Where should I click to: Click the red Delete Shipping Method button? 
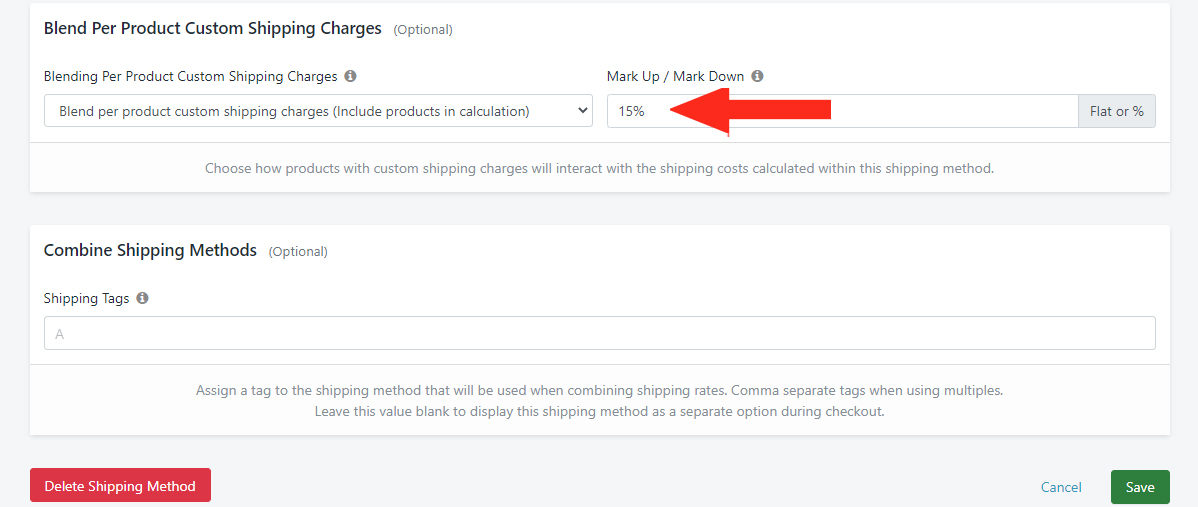coord(120,486)
